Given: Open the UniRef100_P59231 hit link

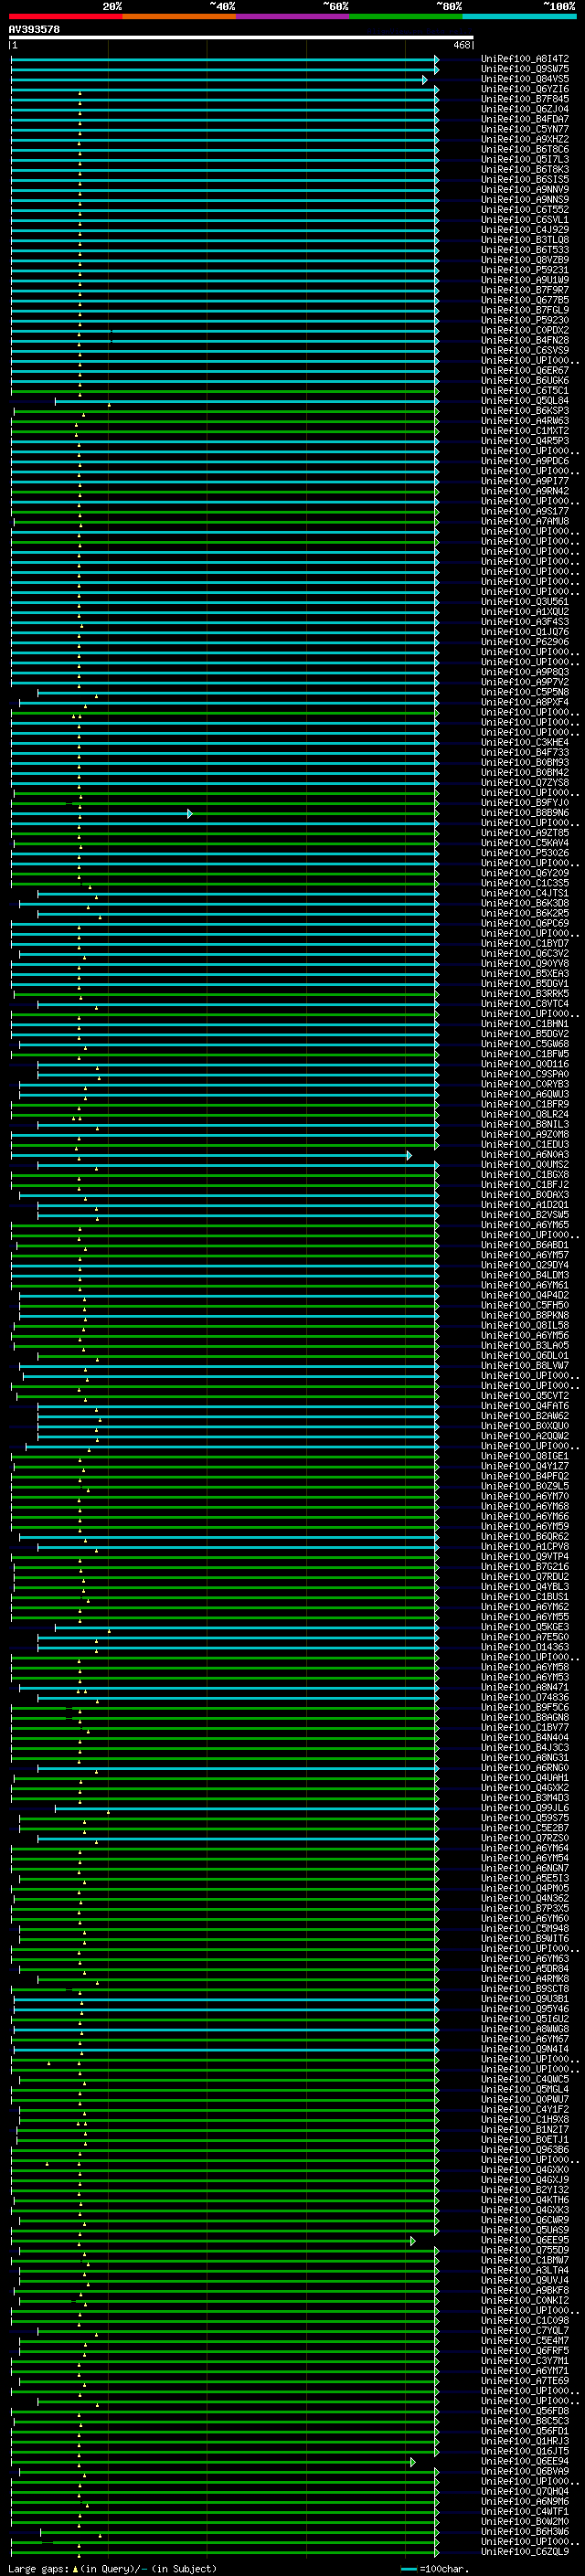Looking at the screenshot, I should [x=524, y=270].
